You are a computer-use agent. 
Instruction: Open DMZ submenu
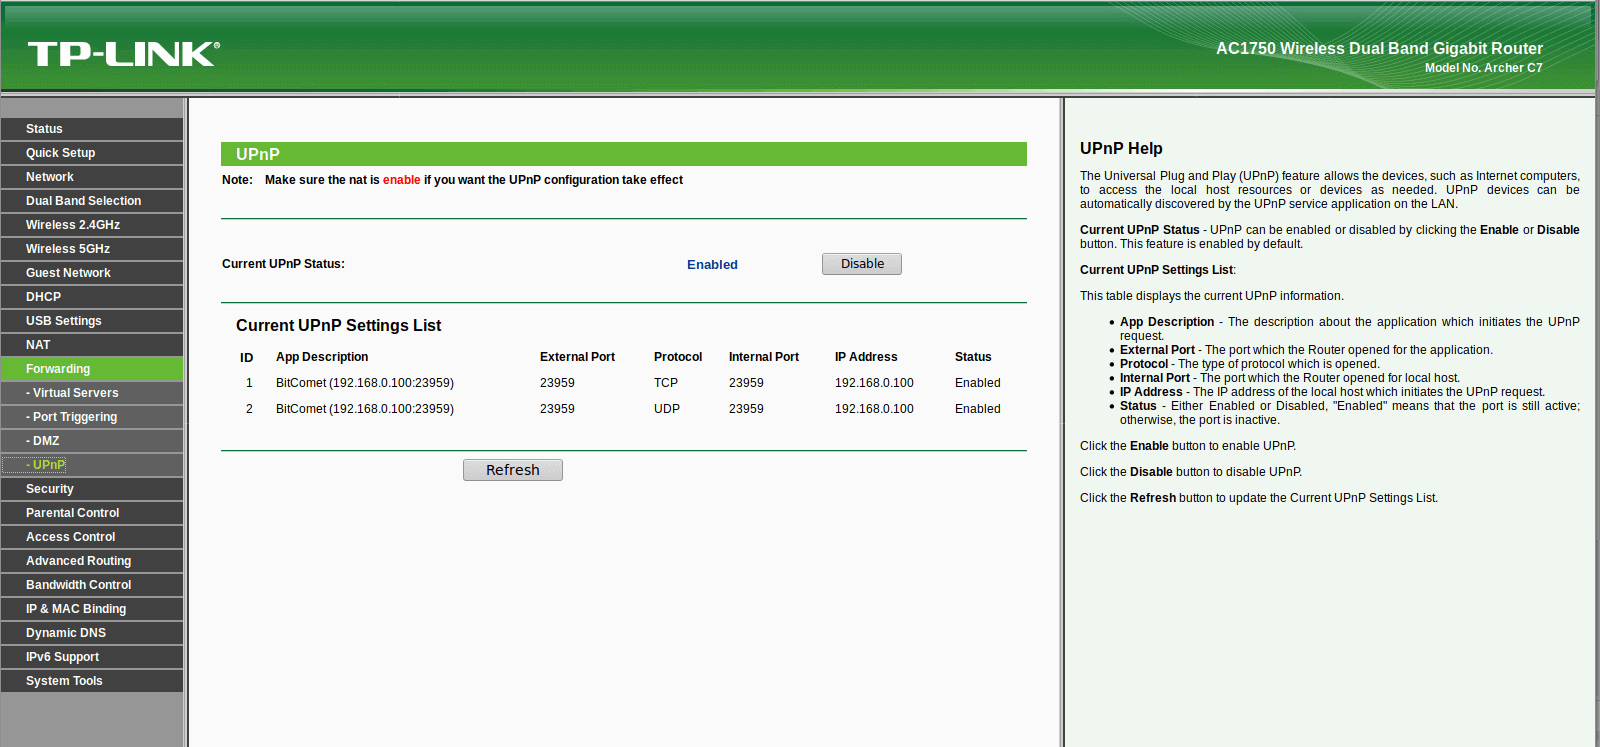click(x=92, y=441)
